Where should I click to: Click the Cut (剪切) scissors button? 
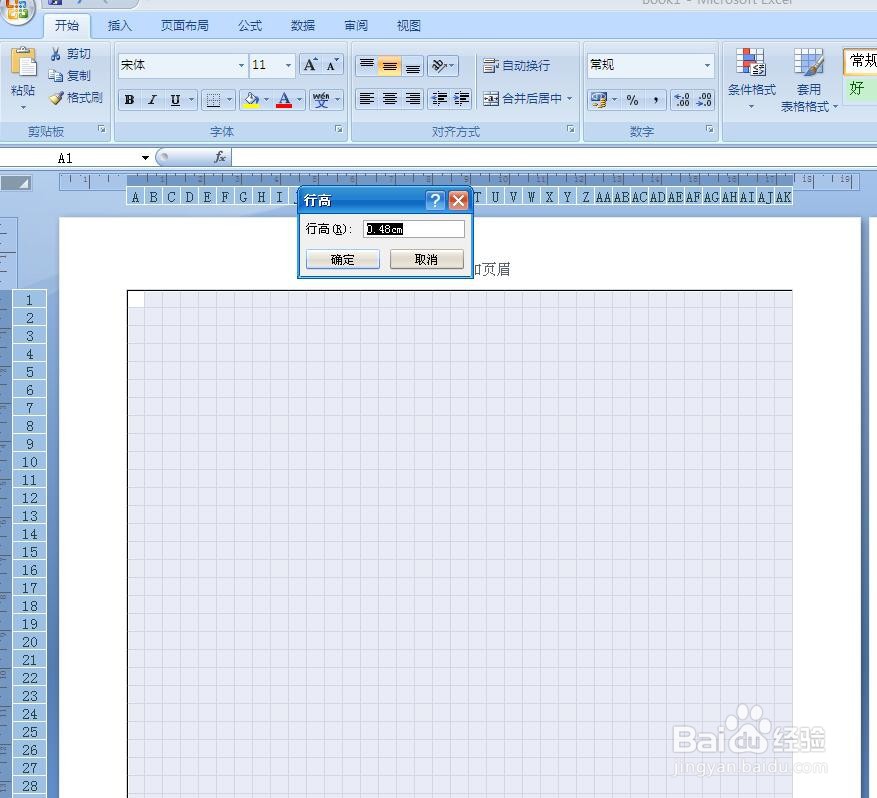70,54
